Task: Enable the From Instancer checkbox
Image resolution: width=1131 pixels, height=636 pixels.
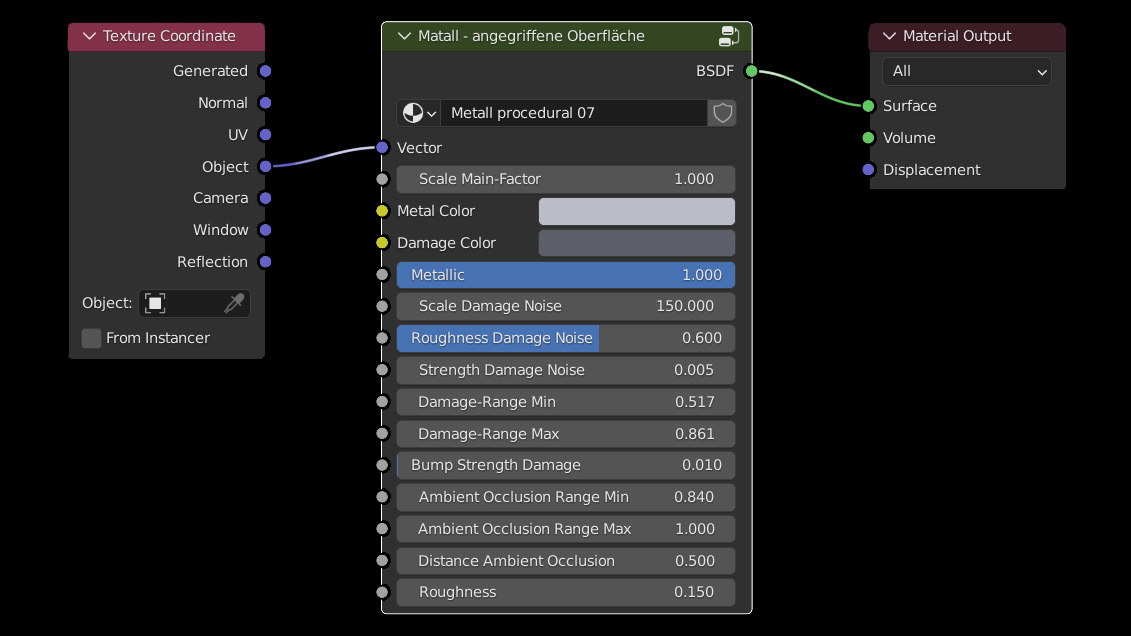Action: coord(92,338)
